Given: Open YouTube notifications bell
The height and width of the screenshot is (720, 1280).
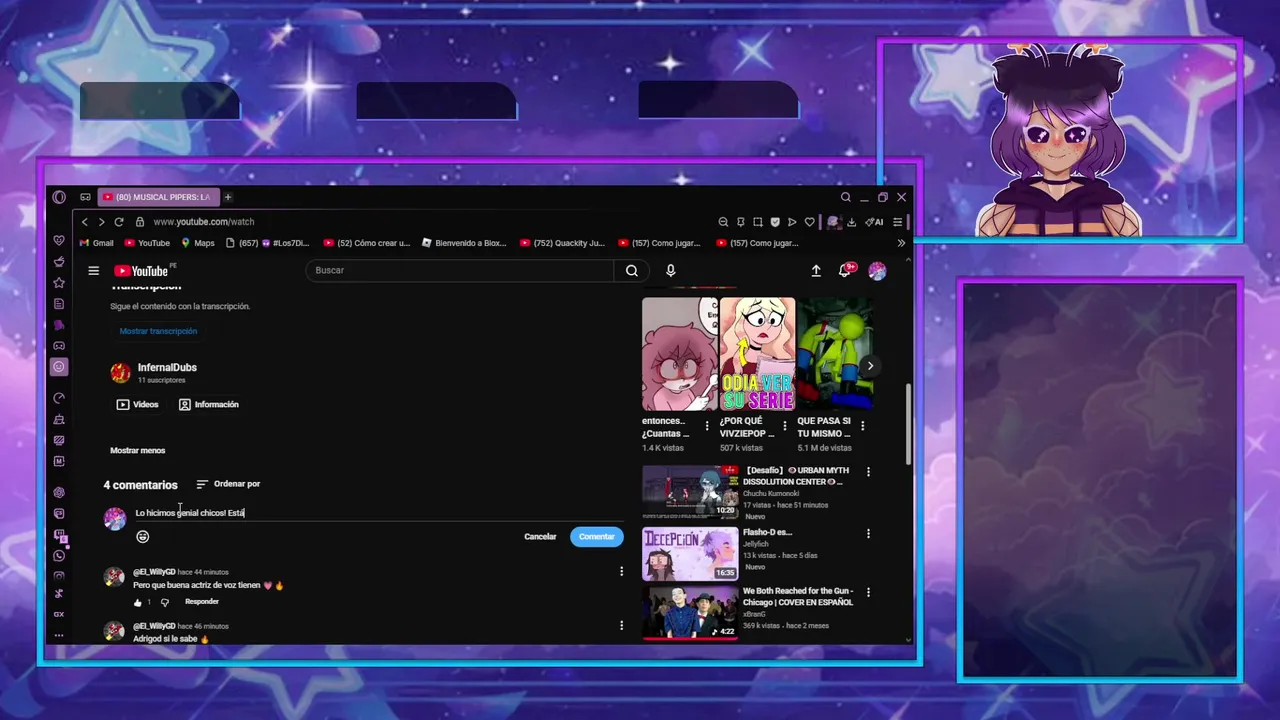Looking at the screenshot, I should click(845, 271).
